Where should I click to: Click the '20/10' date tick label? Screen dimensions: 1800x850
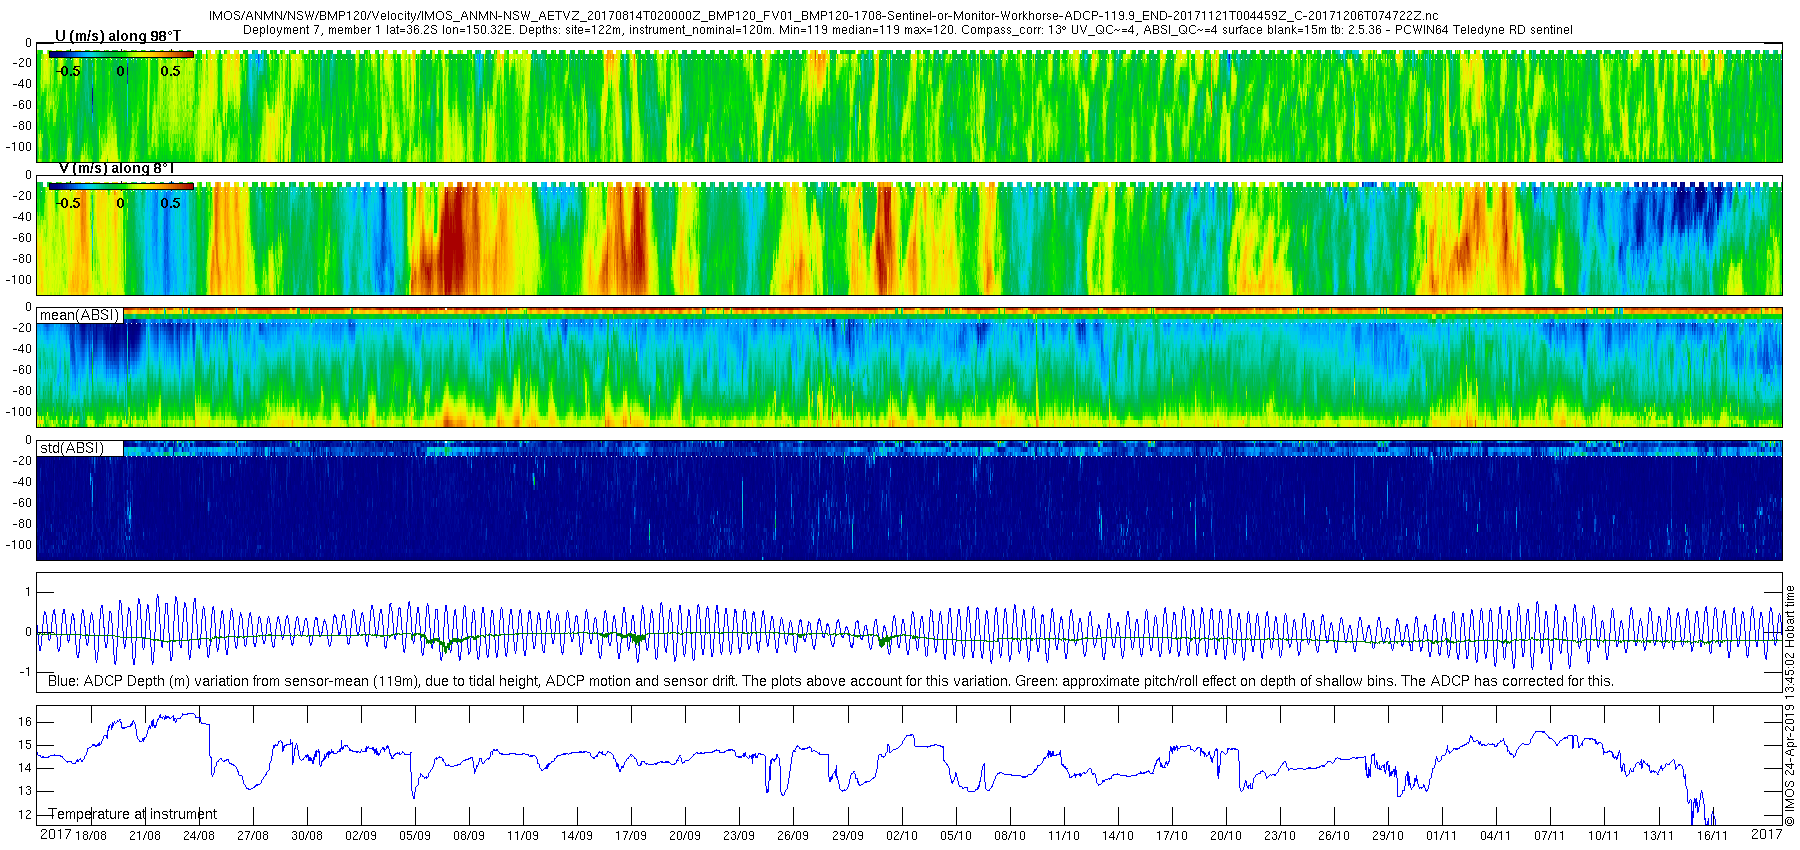pyautogui.click(x=1226, y=835)
